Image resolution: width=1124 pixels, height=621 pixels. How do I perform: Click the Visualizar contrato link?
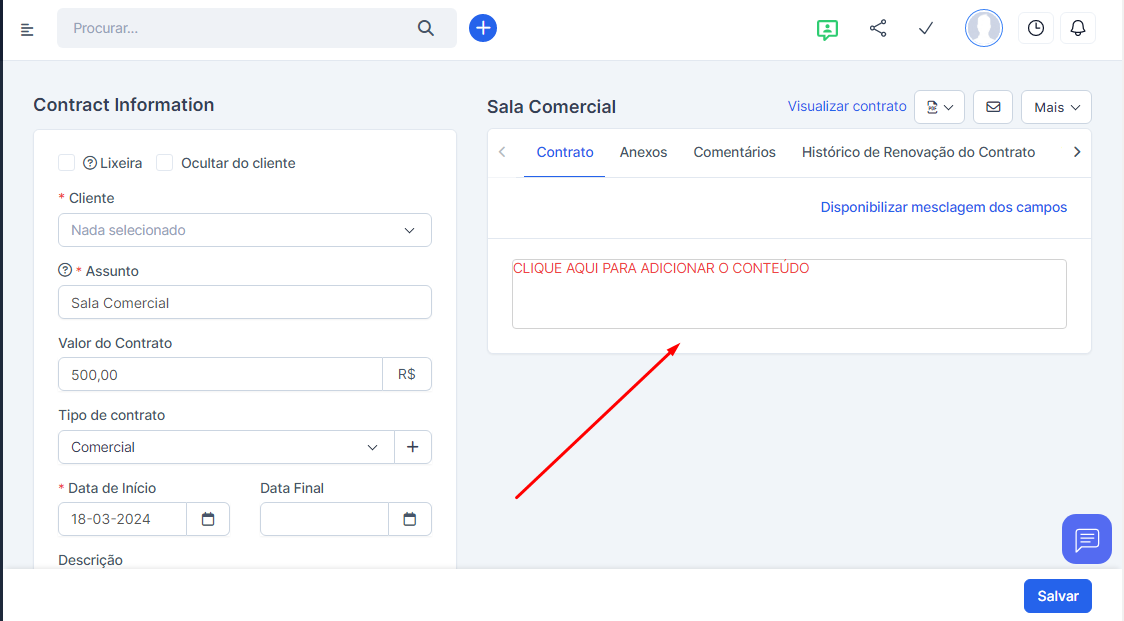847,106
